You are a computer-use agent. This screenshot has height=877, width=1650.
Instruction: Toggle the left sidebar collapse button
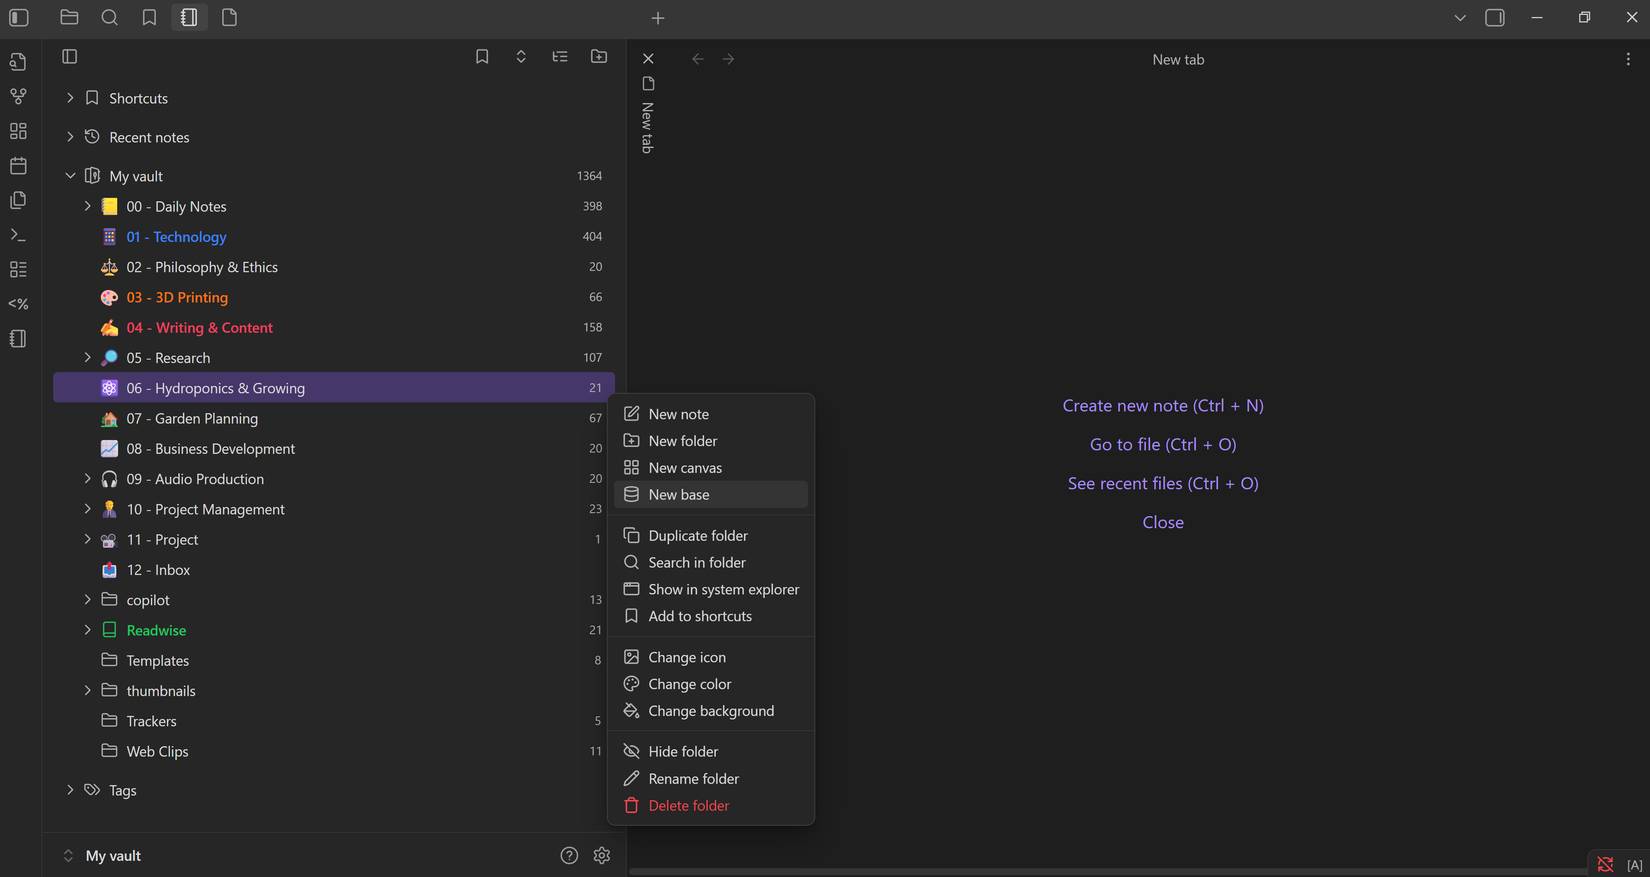(x=19, y=18)
